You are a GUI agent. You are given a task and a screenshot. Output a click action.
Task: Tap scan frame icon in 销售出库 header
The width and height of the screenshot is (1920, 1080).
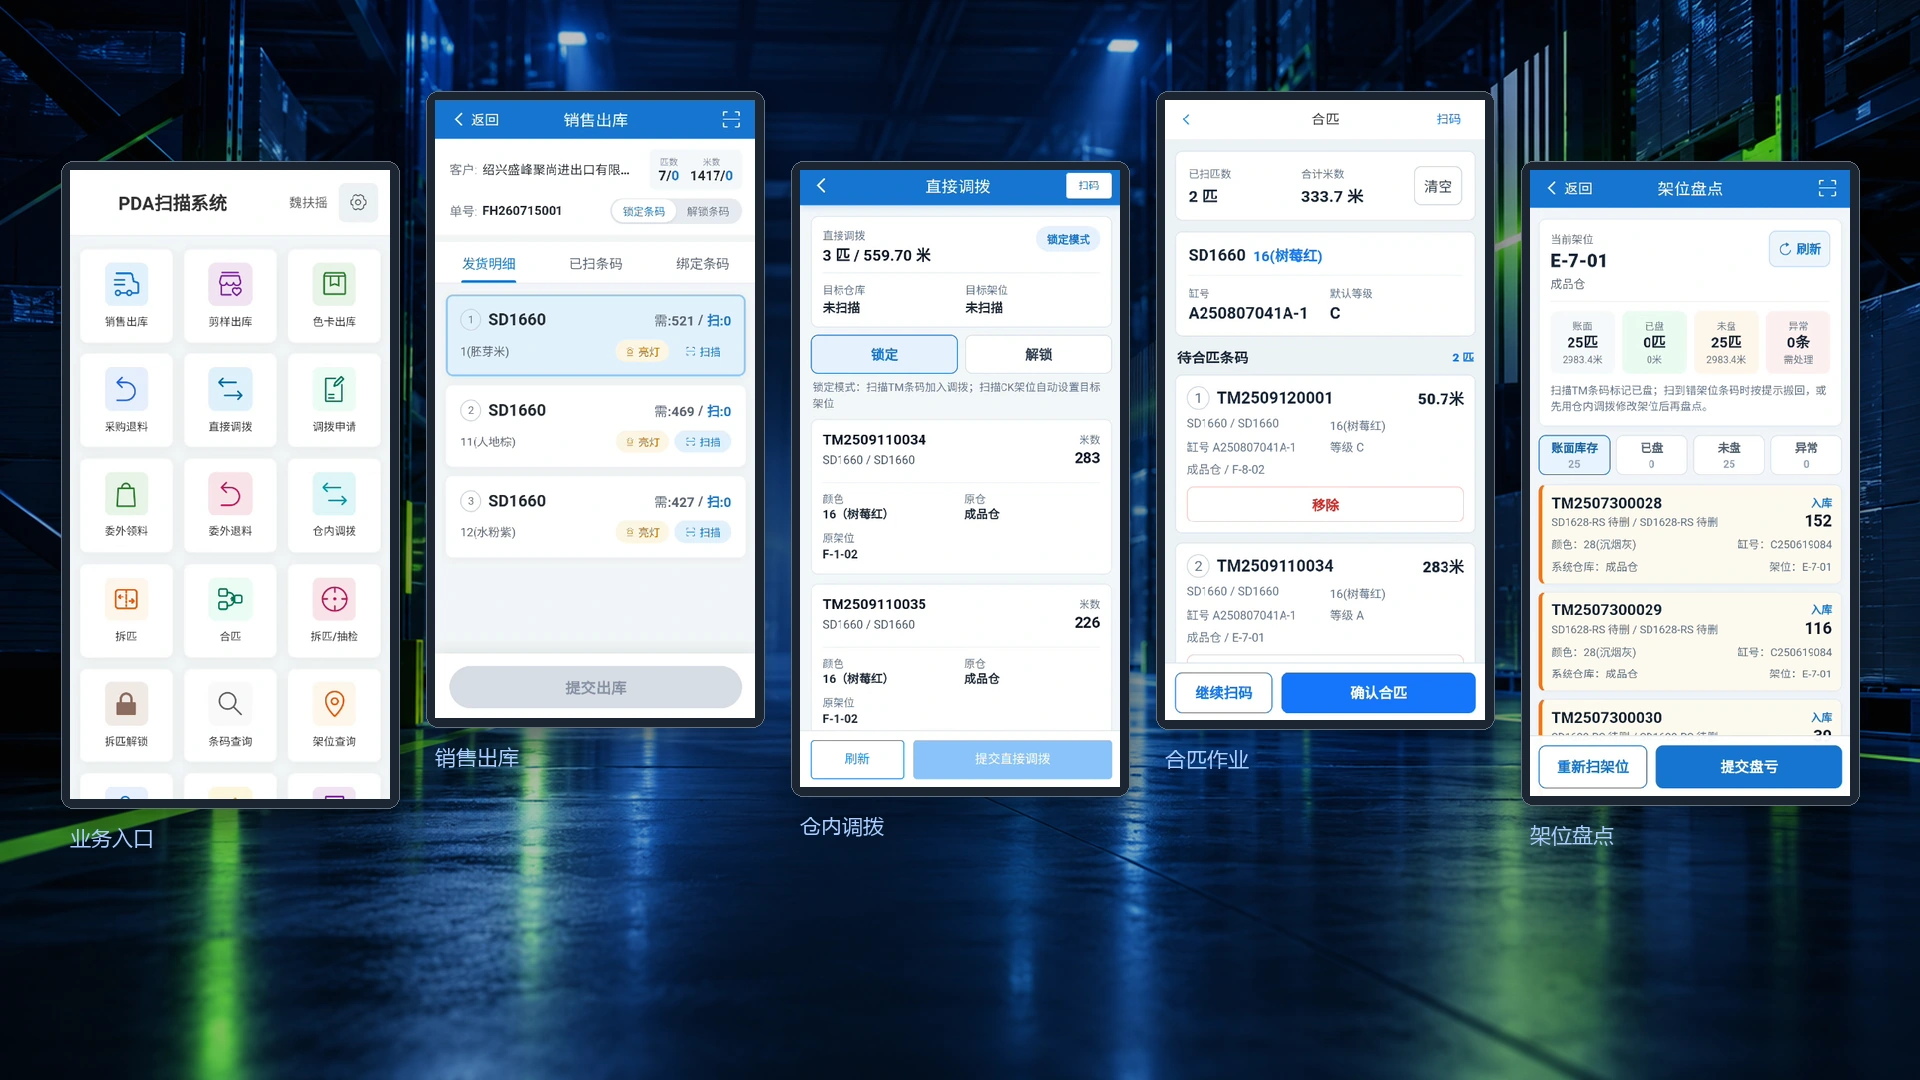731,119
